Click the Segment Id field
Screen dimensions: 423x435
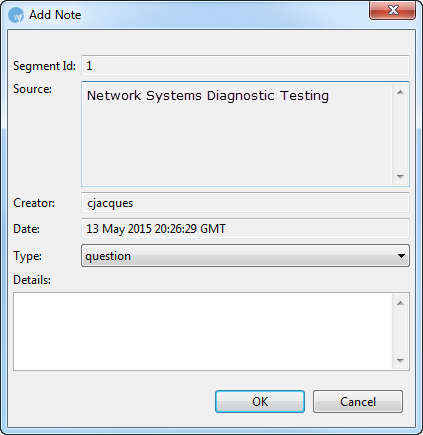point(245,65)
